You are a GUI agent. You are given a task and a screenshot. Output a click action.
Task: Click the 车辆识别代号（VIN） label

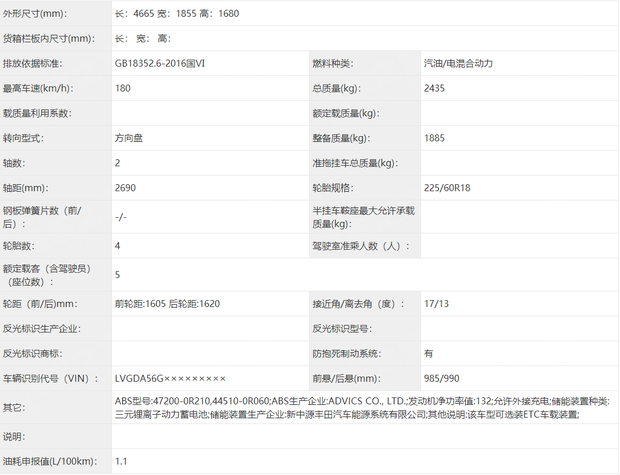pyautogui.click(x=51, y=379)
